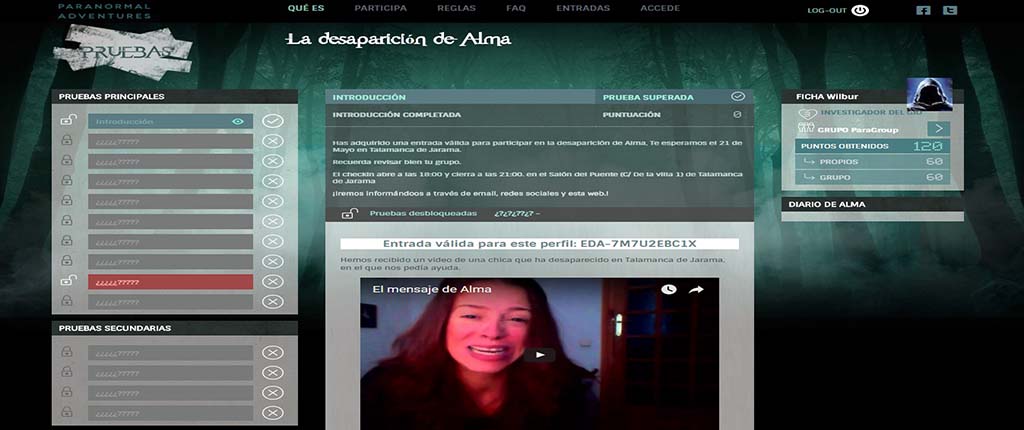Expand the Pruebas desbloqueadas row
This screenshot has width=1024, height=430.
tap(539, 214)
